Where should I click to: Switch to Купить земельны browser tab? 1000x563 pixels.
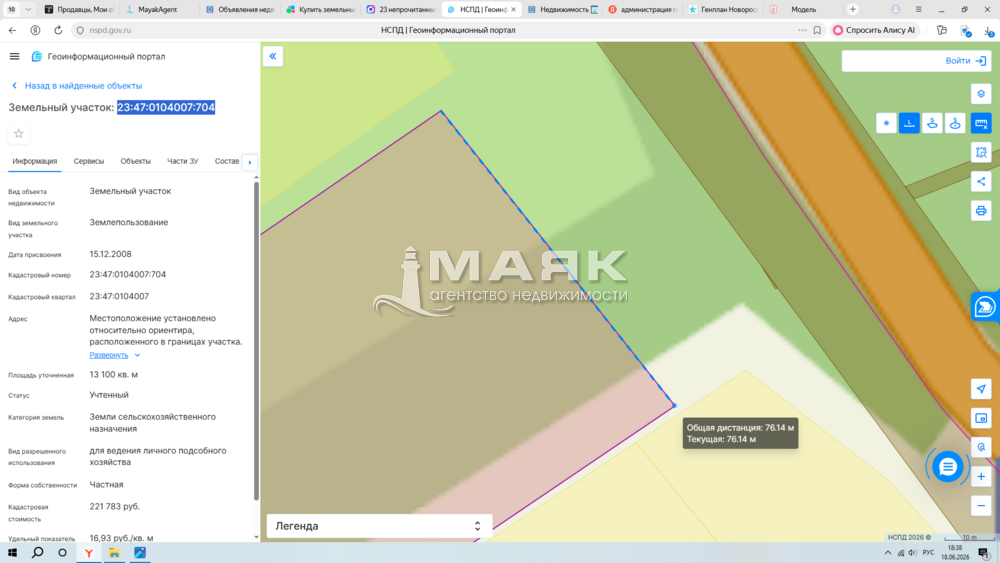click(x=321, y=10)
